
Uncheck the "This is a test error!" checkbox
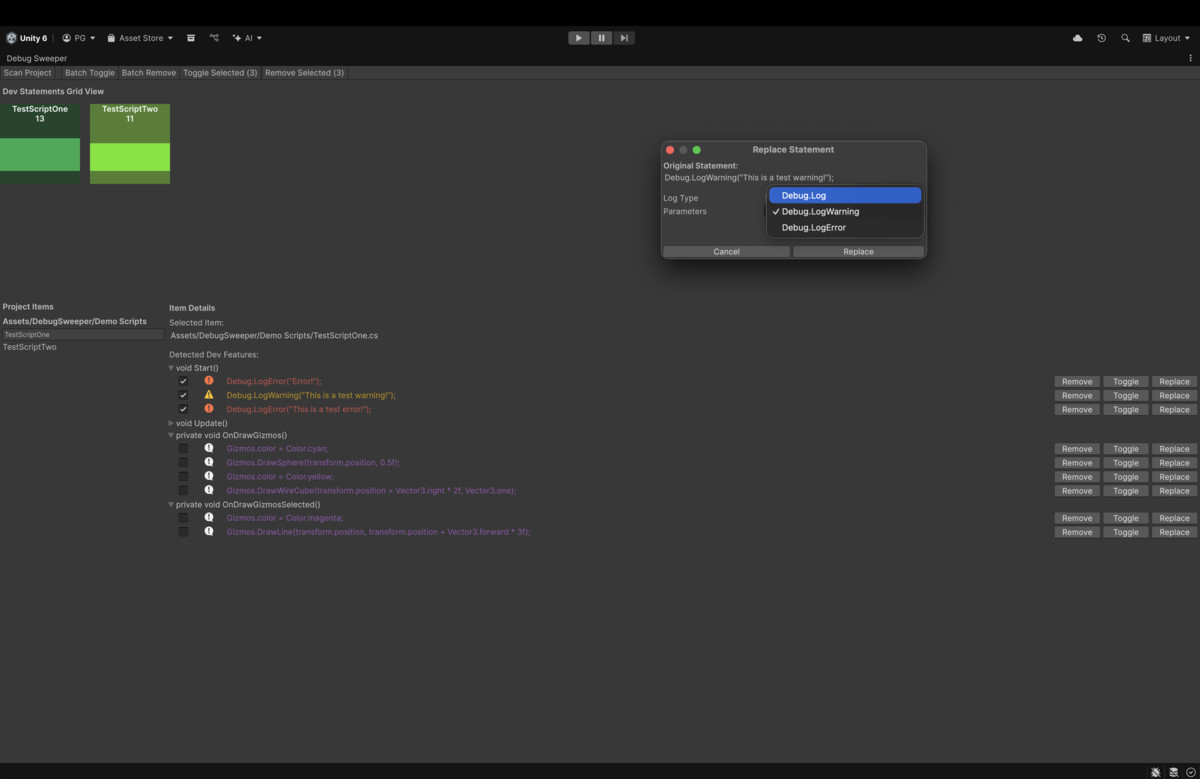[183, 409]
